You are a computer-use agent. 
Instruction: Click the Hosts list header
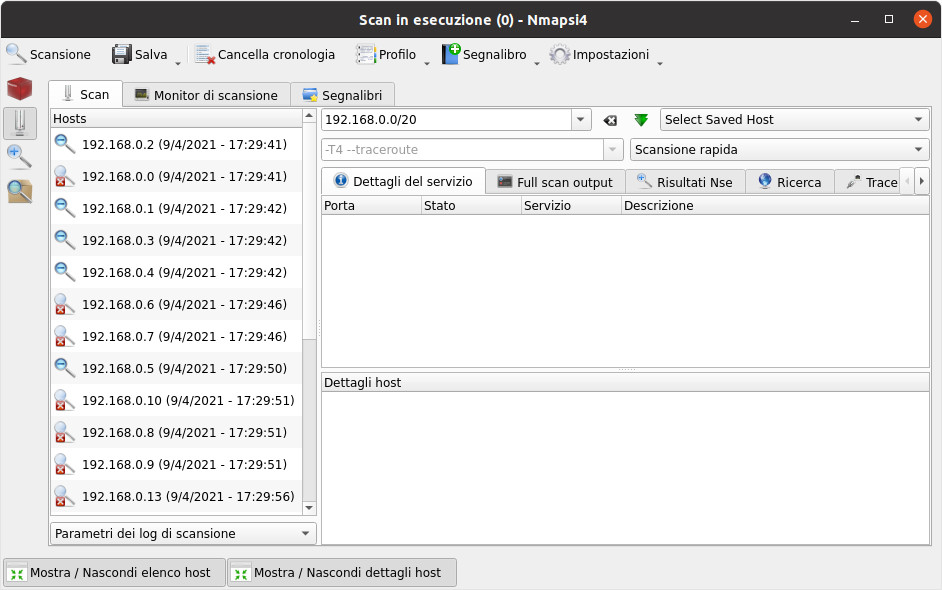[176, 118]
